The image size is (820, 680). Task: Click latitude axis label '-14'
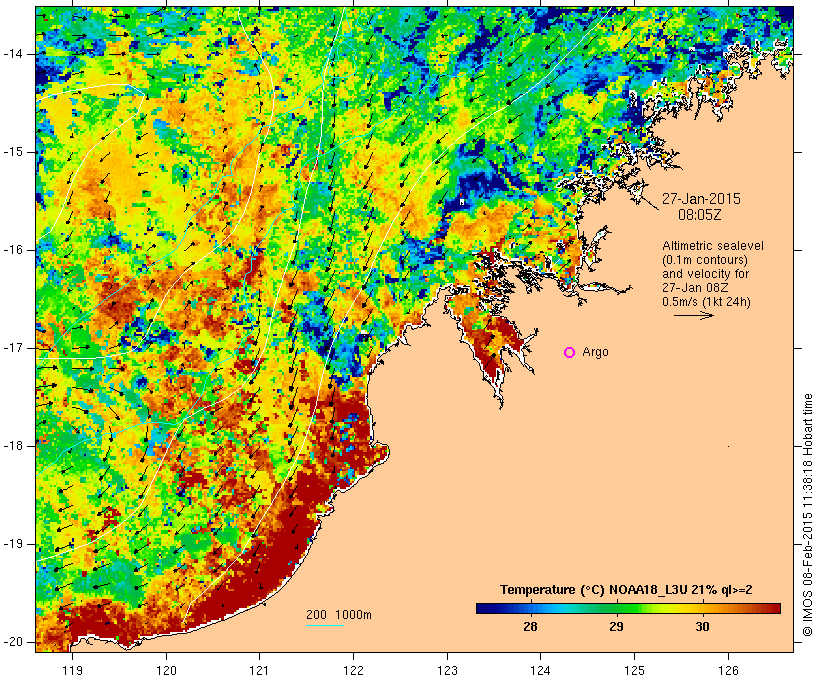click(x=13, y=54)
